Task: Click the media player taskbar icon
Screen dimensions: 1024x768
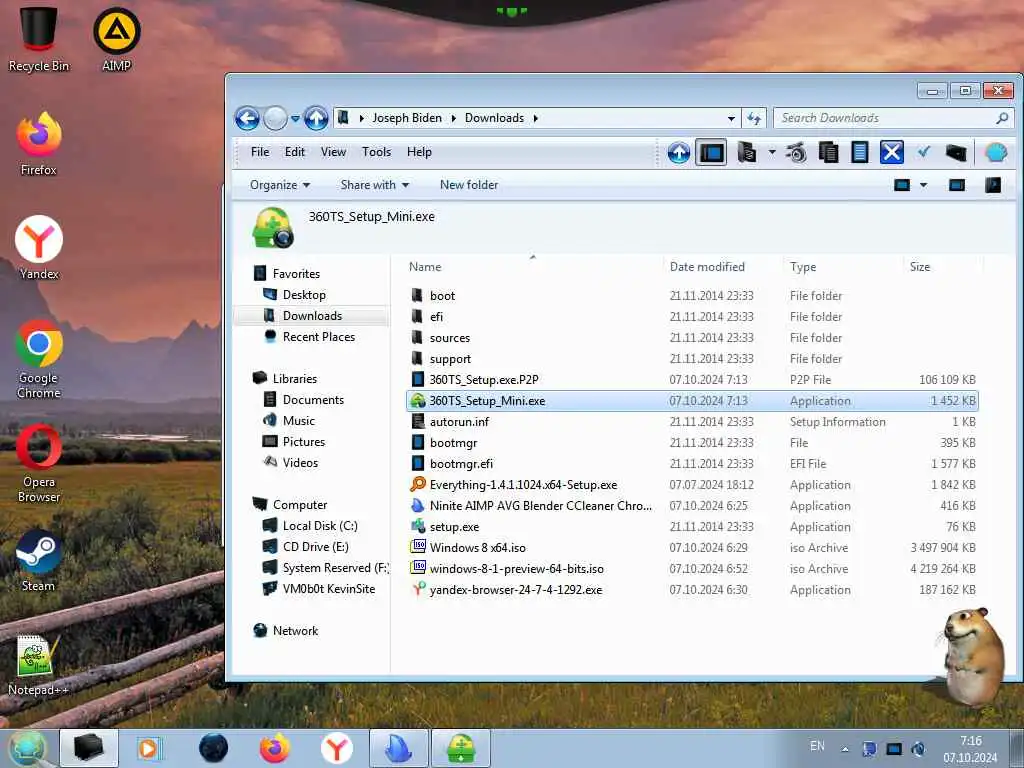Action: coord(149,748)
